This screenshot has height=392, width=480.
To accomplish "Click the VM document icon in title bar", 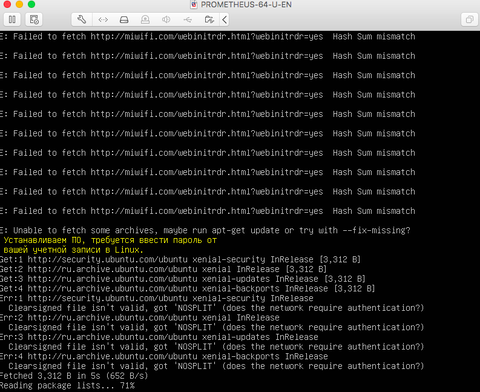I will click(x=194, y=5).
